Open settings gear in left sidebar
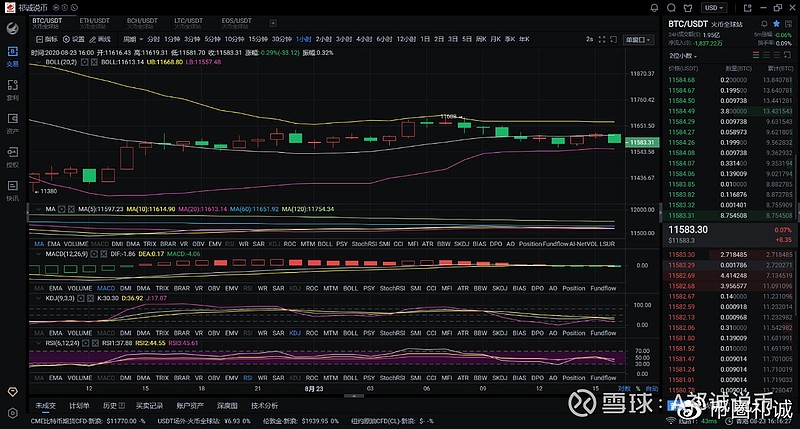This screenshot has width=800, height=429. (x=12, y=411)
